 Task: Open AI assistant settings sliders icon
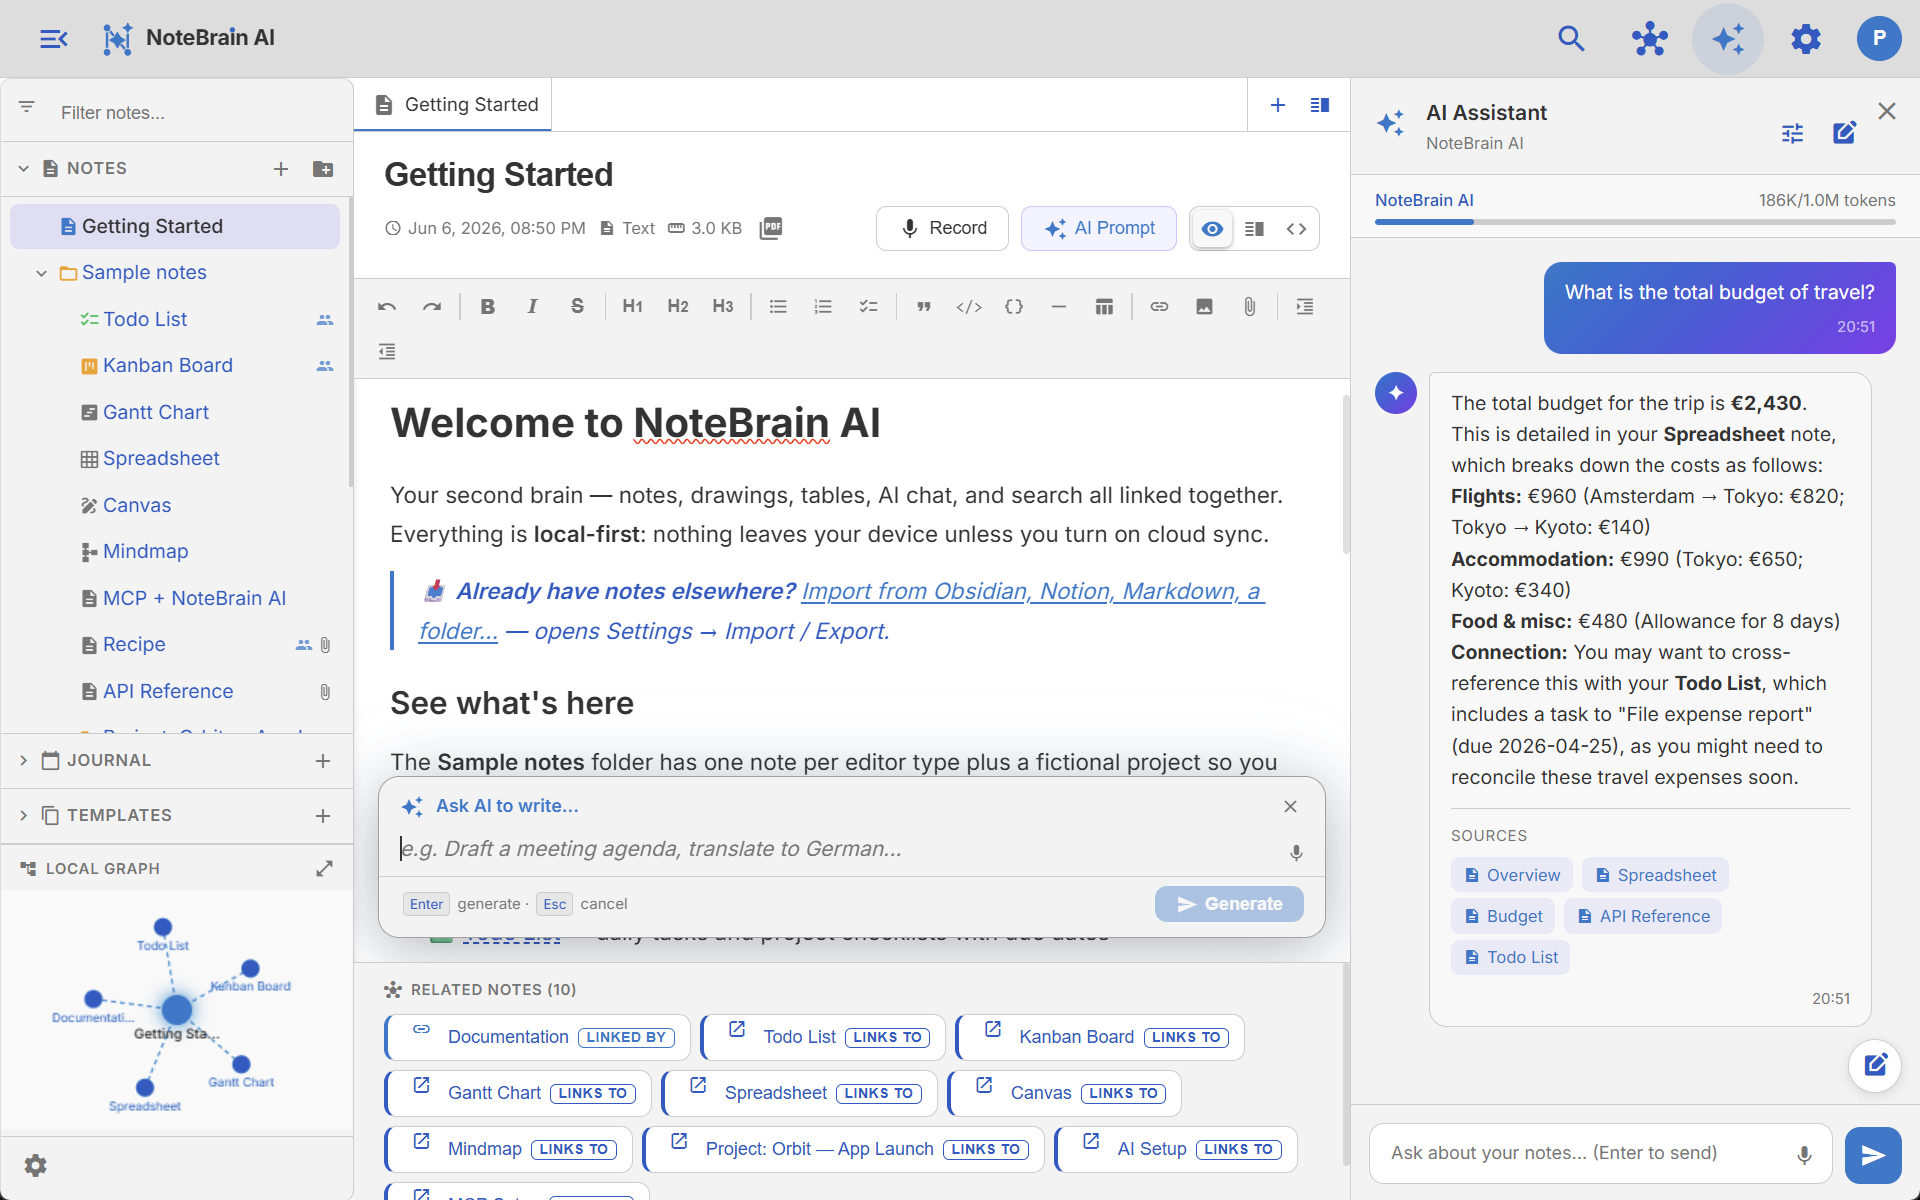(1792, 132)
